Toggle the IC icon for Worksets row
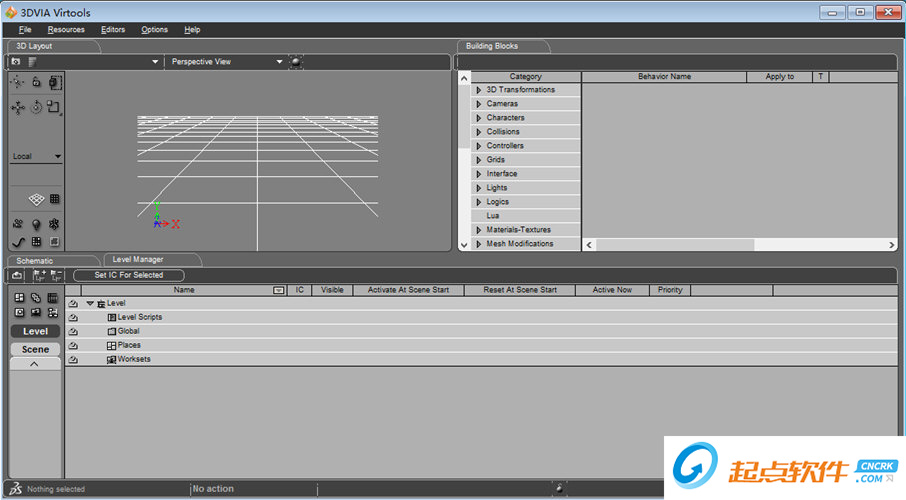This screenshot has width=906, height=500. [x=73, y=360]
